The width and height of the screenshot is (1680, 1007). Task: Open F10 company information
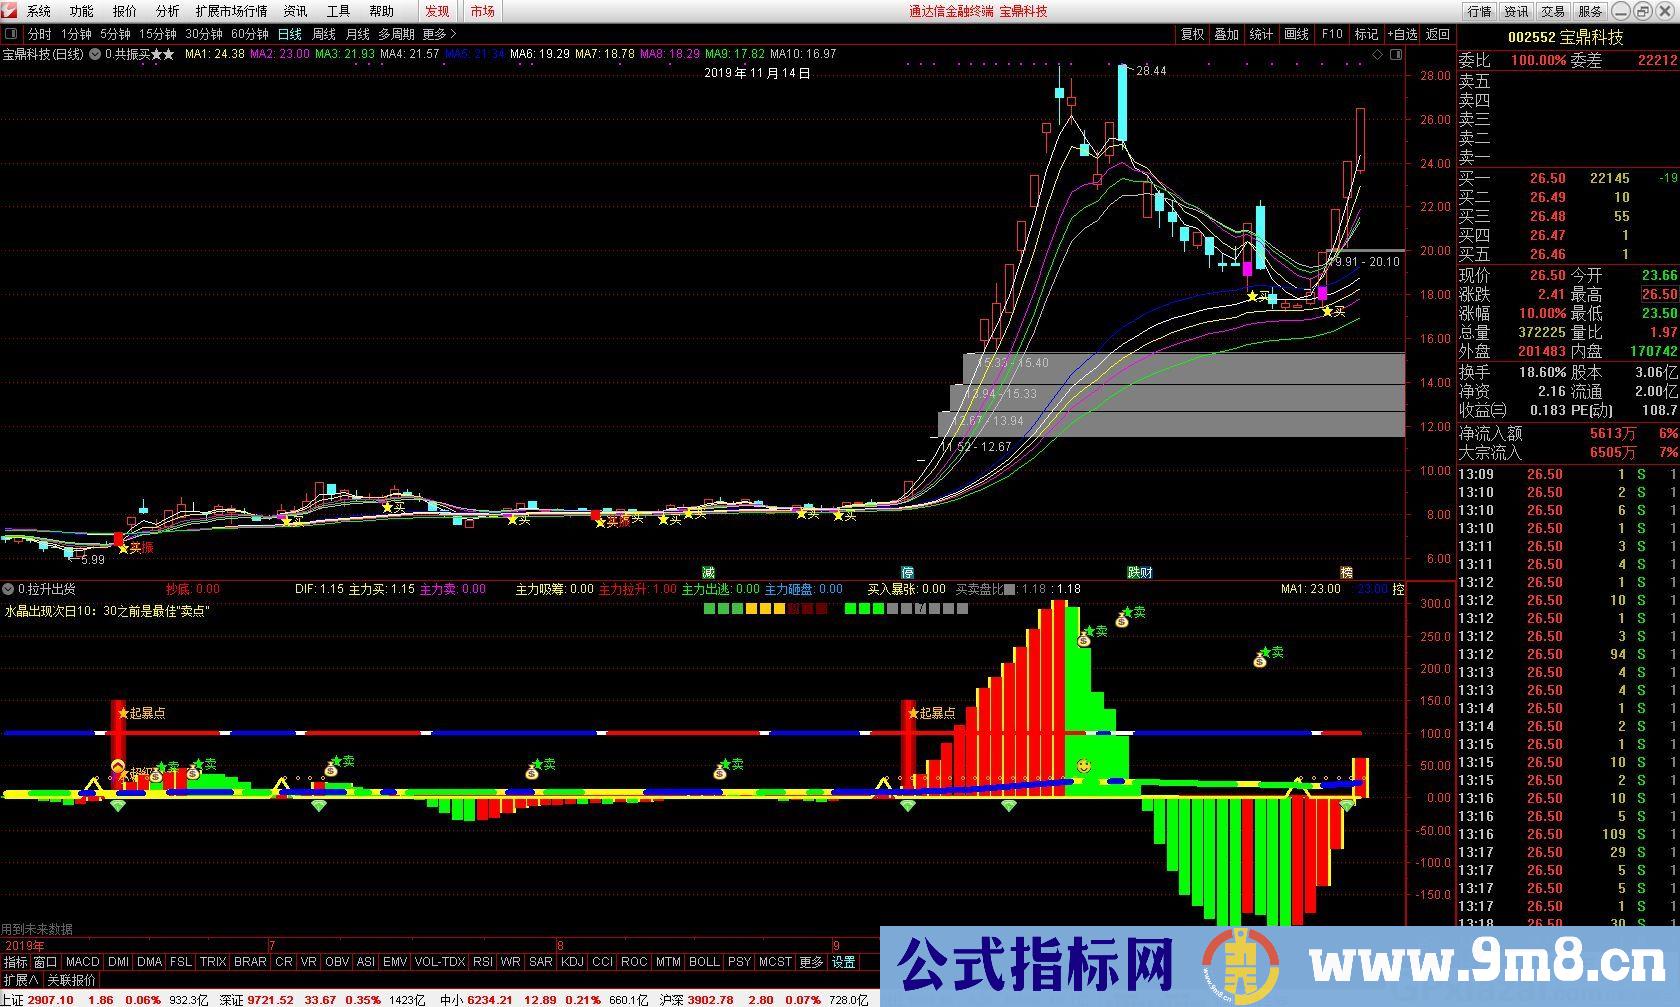[1332, 34]
